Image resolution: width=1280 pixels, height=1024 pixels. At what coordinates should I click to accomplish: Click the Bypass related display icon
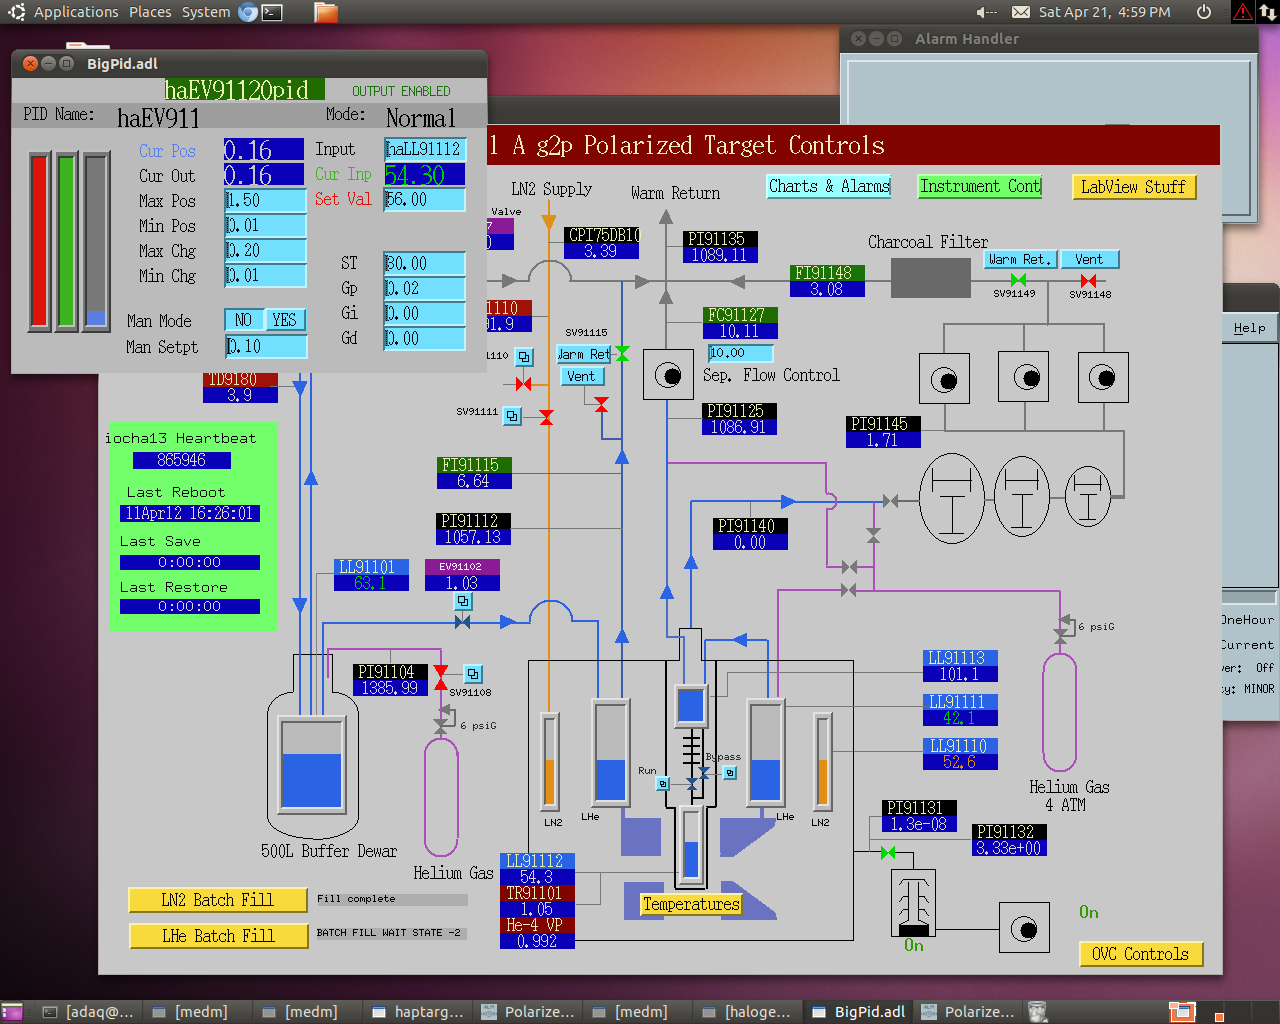click(x=730, y=772)
